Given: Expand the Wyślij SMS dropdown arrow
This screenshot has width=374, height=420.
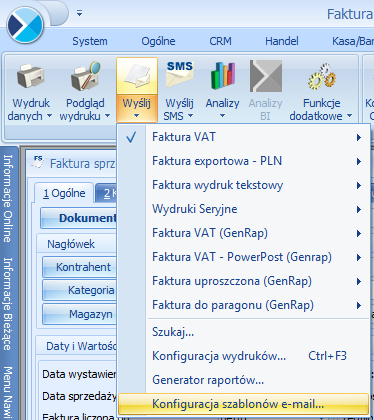Looking at the screenshot, I should coord(190,116).
